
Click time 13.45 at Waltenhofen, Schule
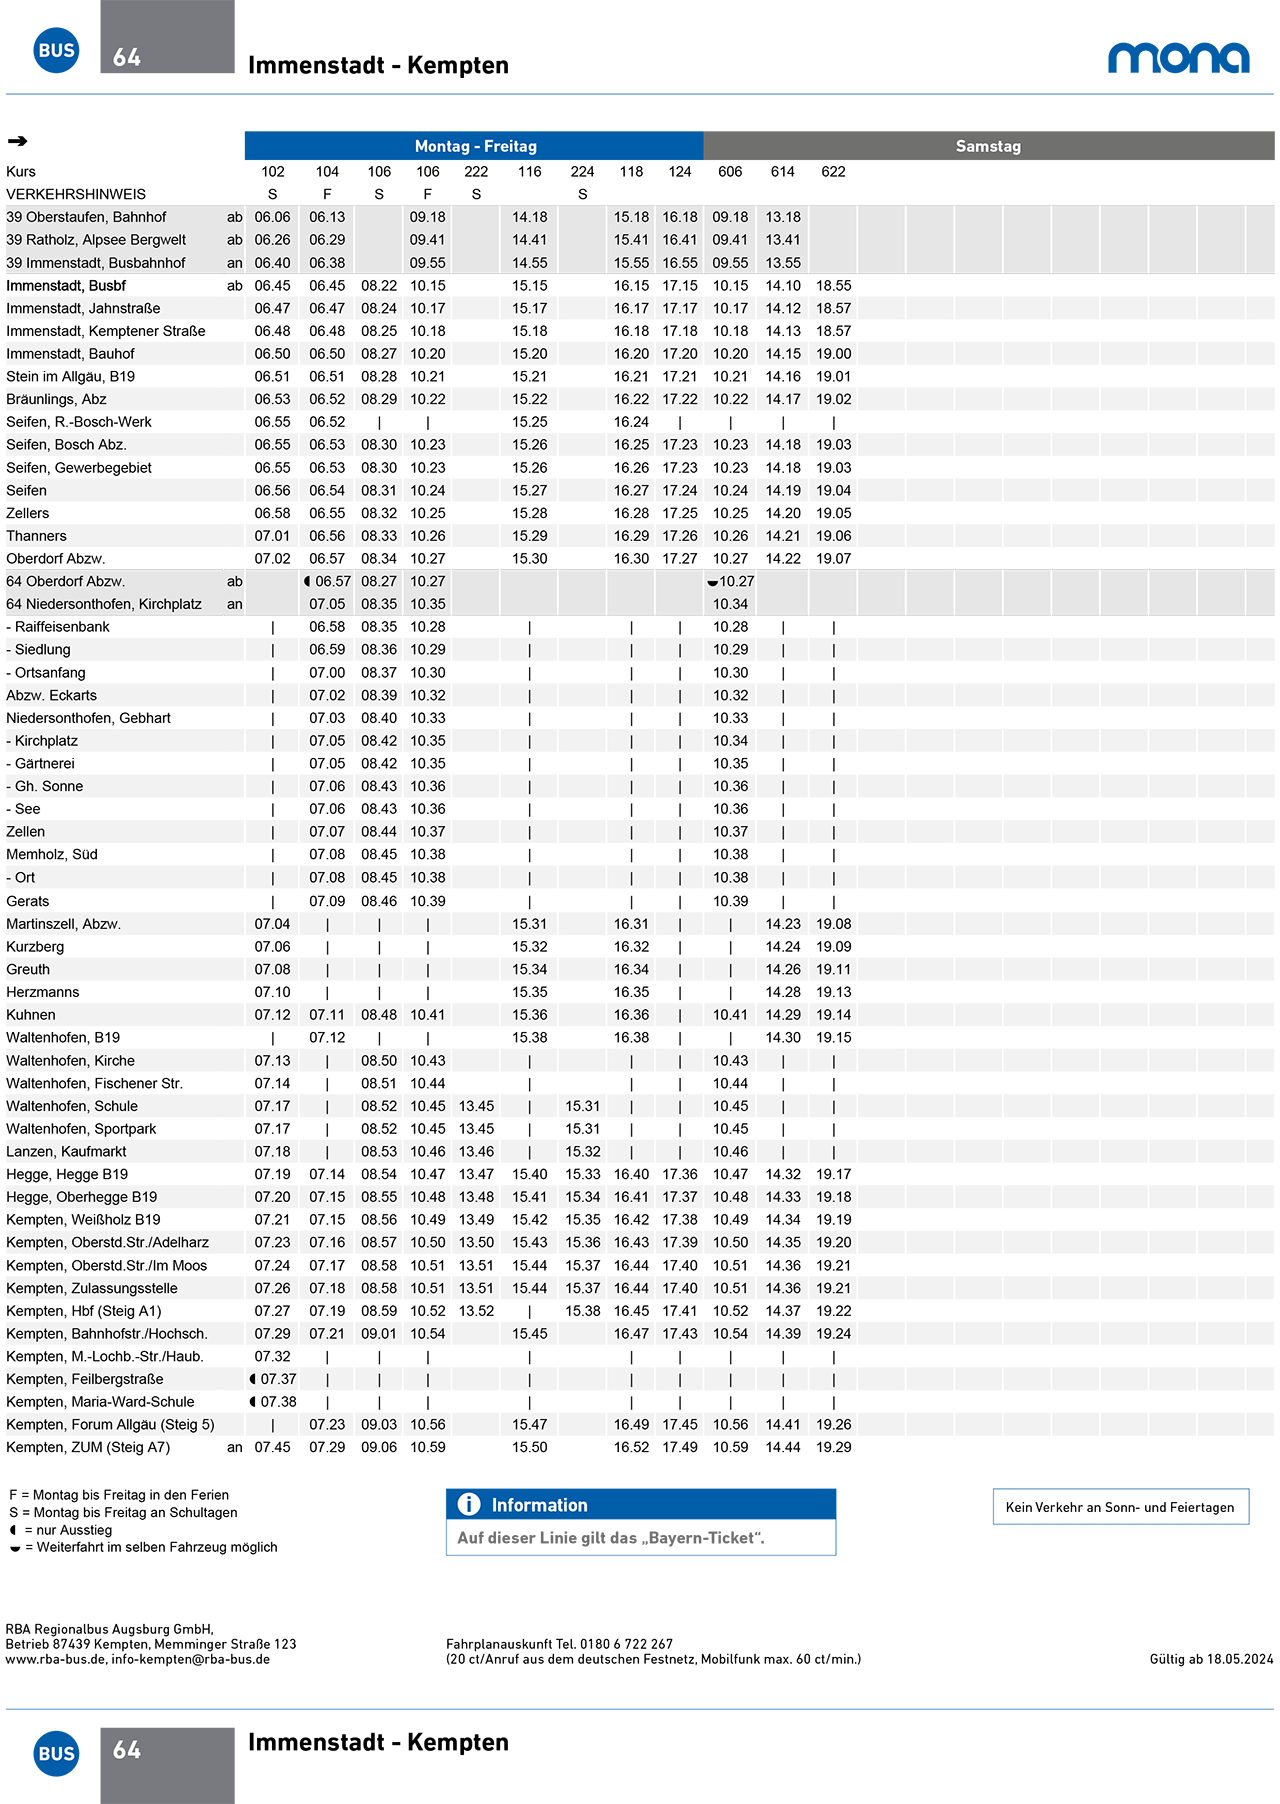(x=476, y=1107)
